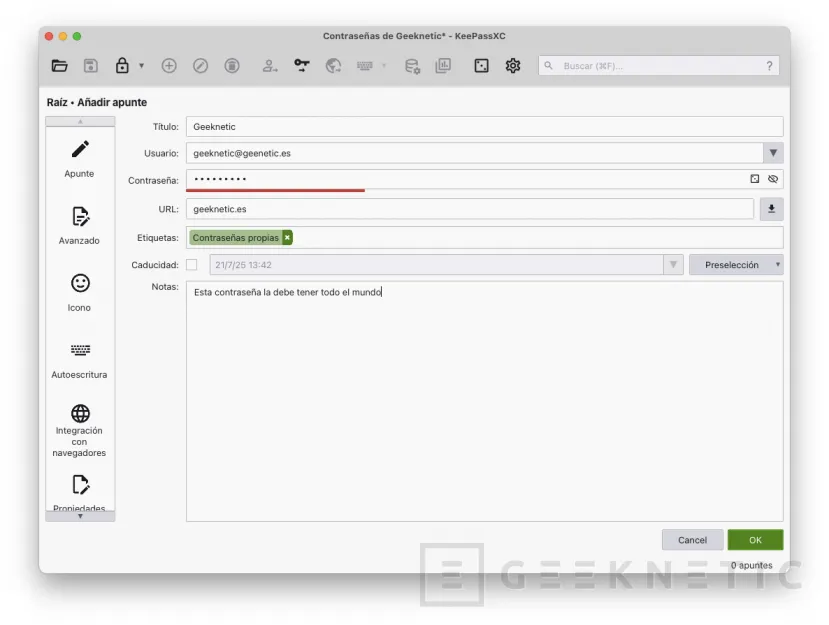
Task: Remove the Contraseñas propias tag
Action: 287,238
